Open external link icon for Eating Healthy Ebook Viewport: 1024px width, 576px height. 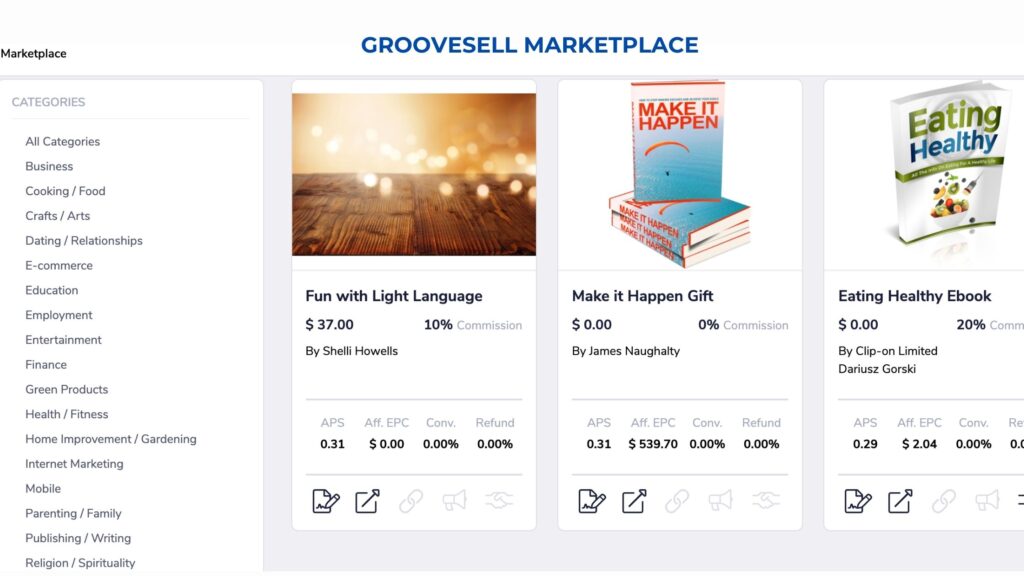[901, 501]
